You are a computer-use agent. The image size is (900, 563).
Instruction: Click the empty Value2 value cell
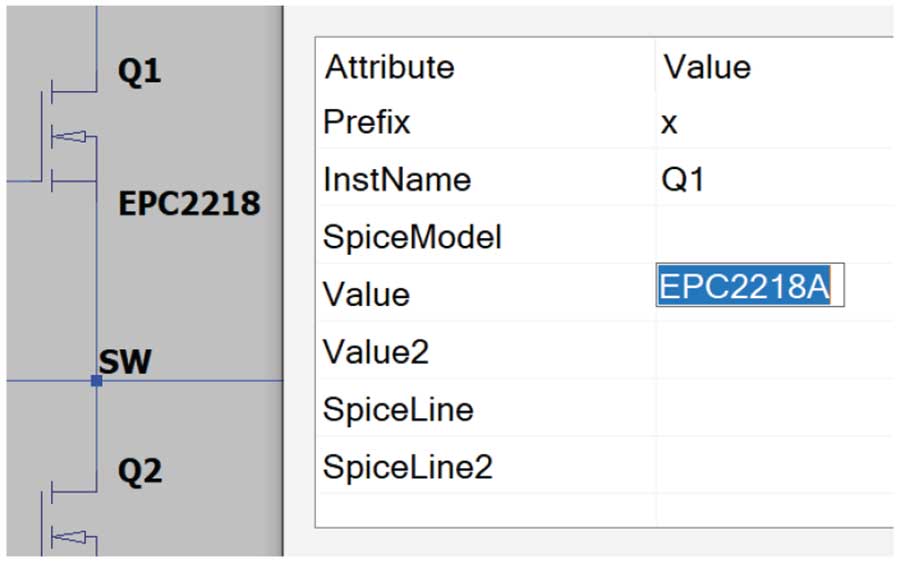click(772, 352)
